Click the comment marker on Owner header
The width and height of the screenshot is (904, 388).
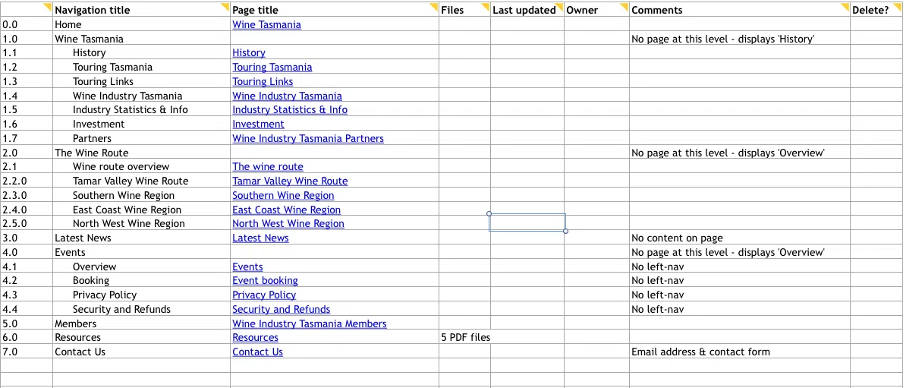[624, 6]
